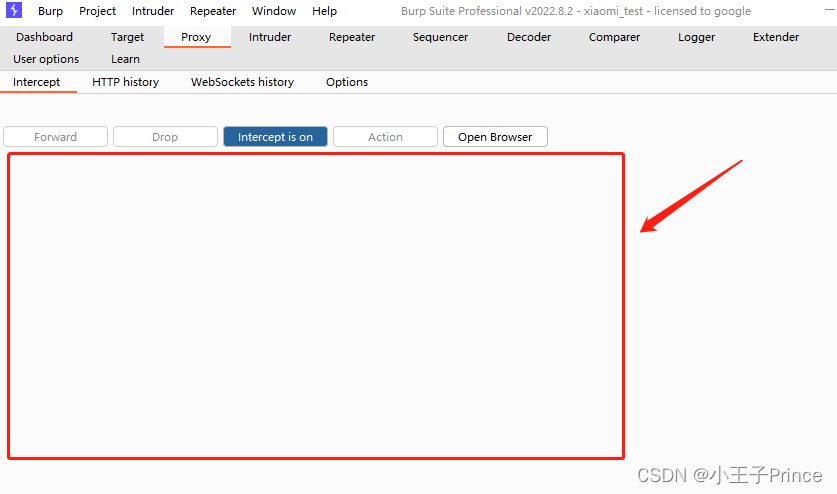Open the Learn tab
This screenshot has height=494, width=837.
pos(125,59)
